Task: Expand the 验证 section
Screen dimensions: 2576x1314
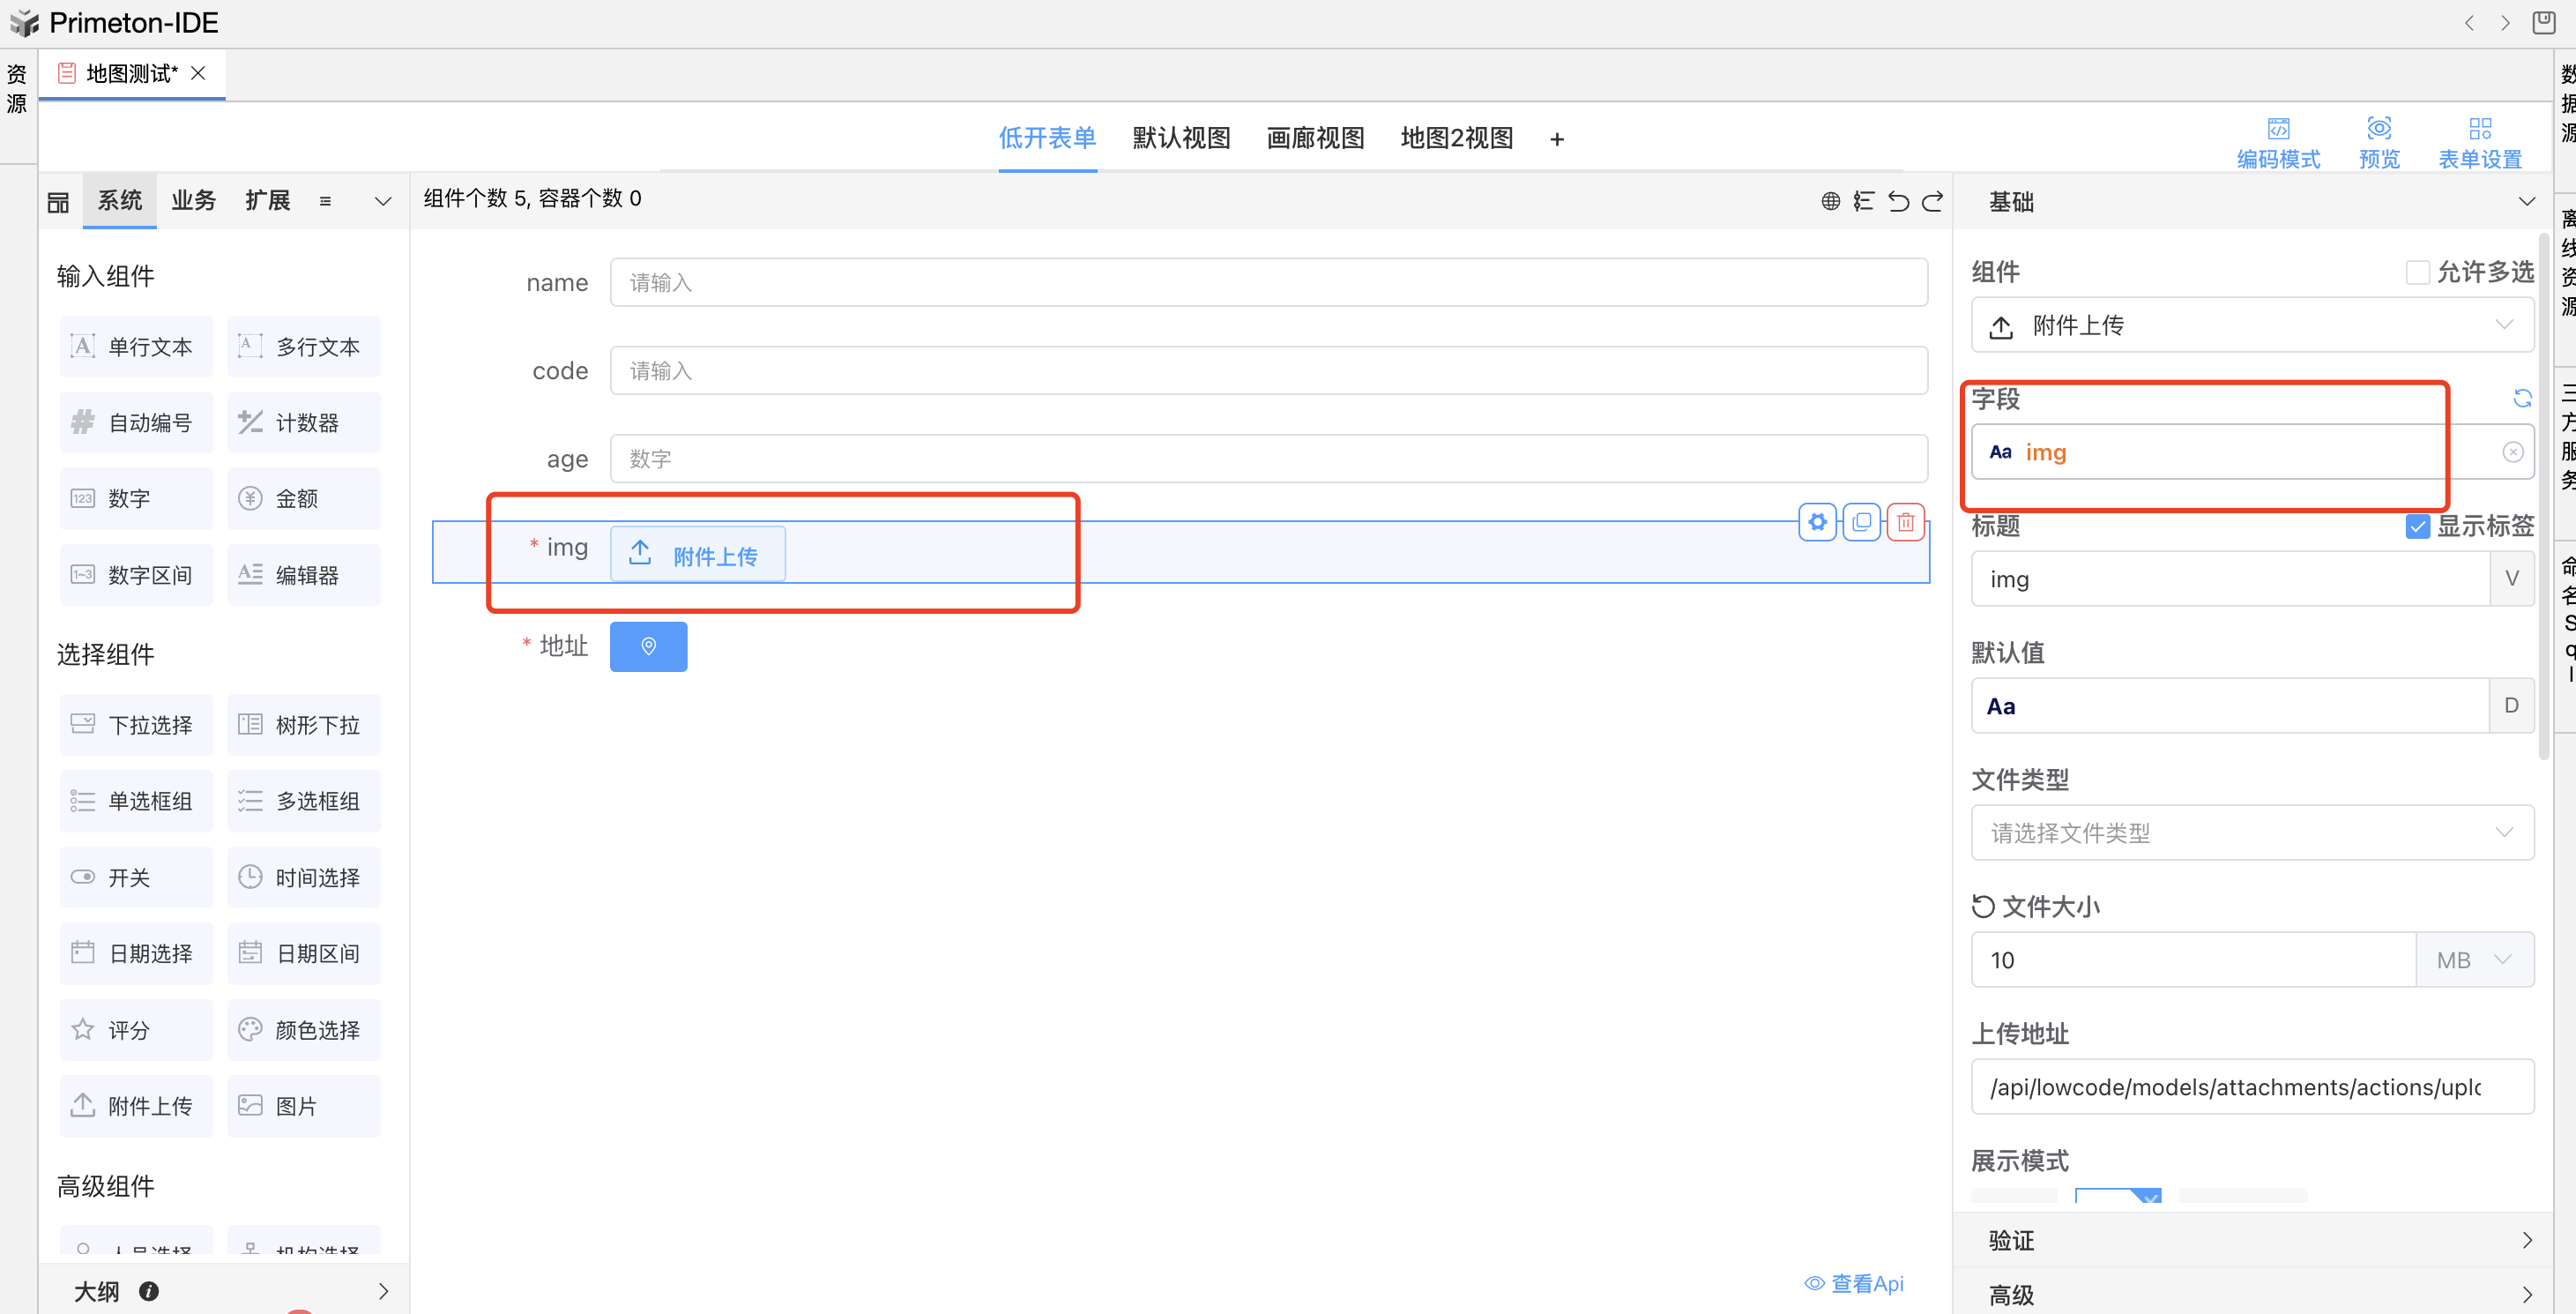Action: pyautogui.click(x=2251, y=1240)
